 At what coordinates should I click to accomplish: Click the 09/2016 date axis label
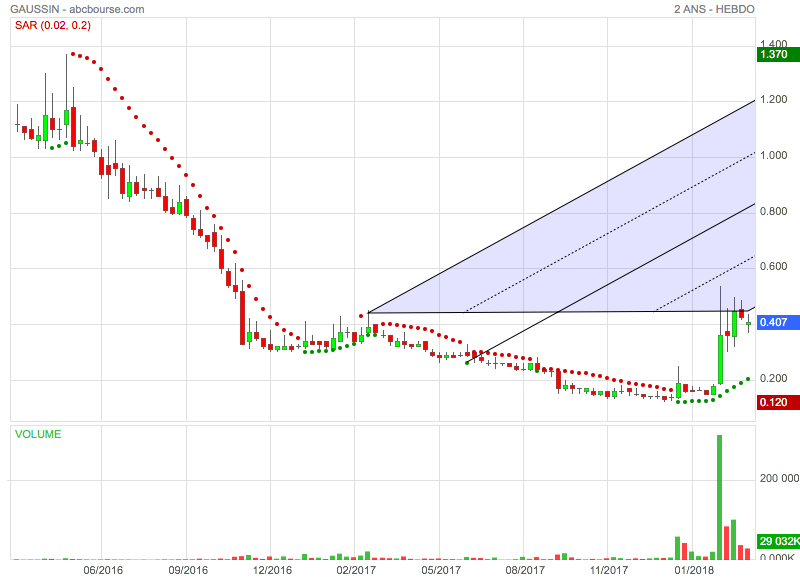click(188, 570)
